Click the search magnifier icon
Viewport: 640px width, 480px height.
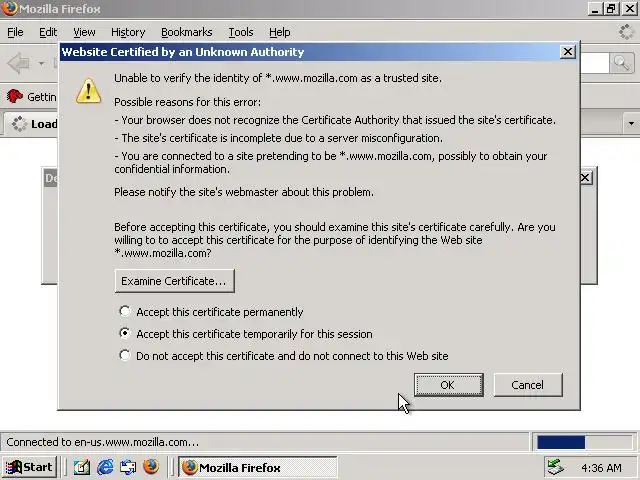[x=622, y=63]
